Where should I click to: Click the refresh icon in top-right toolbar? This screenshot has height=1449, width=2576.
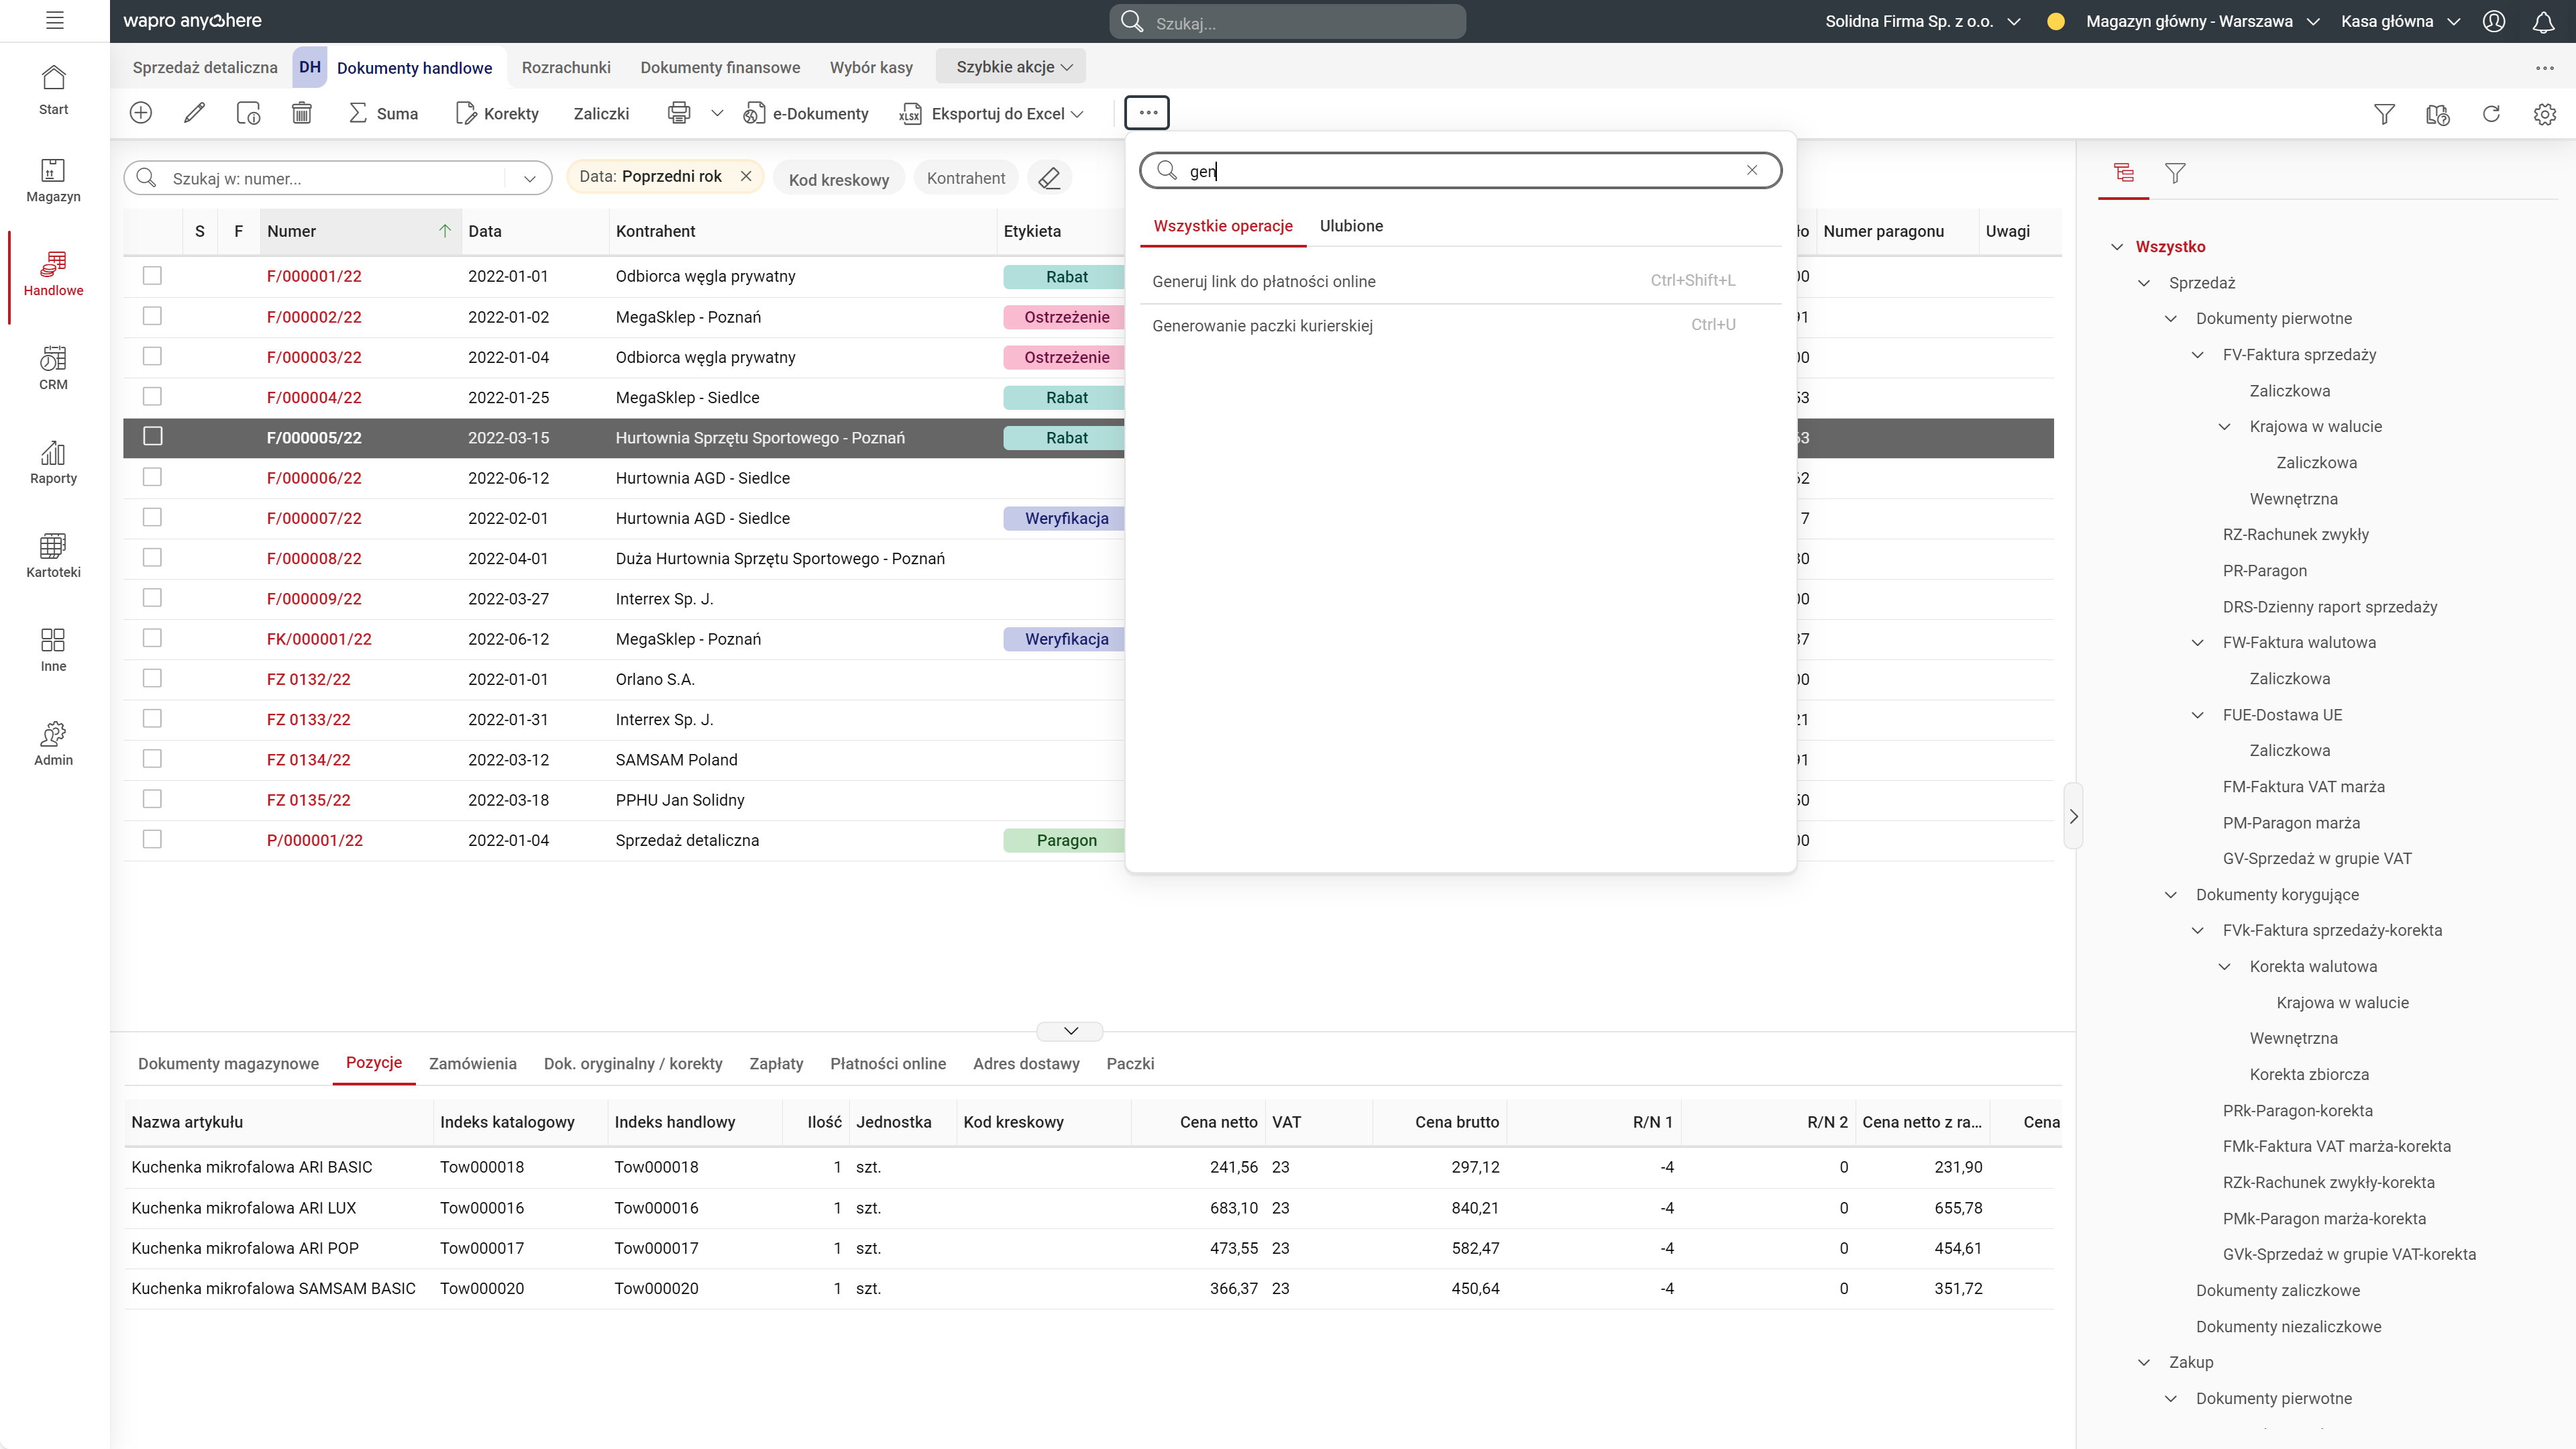[2491, 114]
